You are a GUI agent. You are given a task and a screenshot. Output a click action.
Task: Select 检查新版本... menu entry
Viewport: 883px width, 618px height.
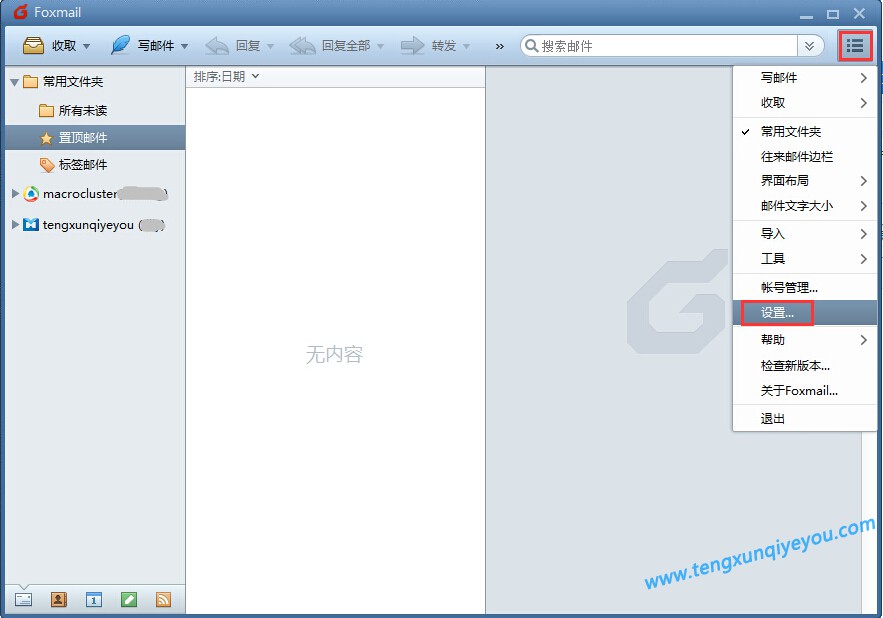click(x=805, y=366)
